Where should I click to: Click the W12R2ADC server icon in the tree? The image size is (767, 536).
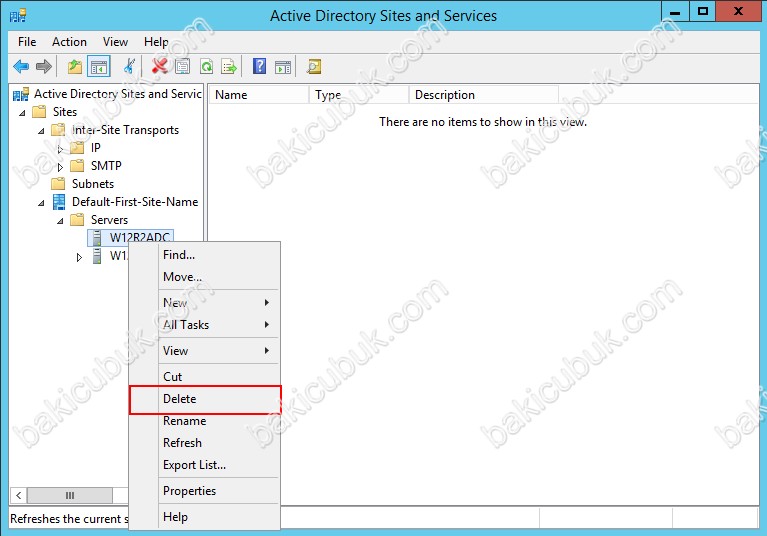point(97,238)
